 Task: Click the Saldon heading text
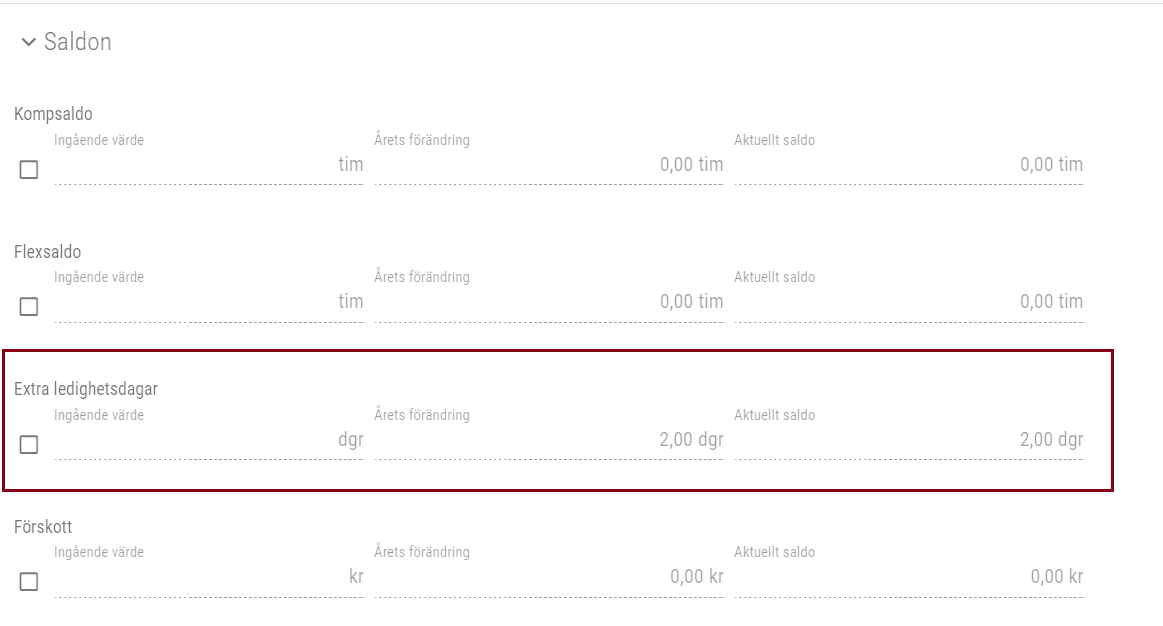point(77,42)
